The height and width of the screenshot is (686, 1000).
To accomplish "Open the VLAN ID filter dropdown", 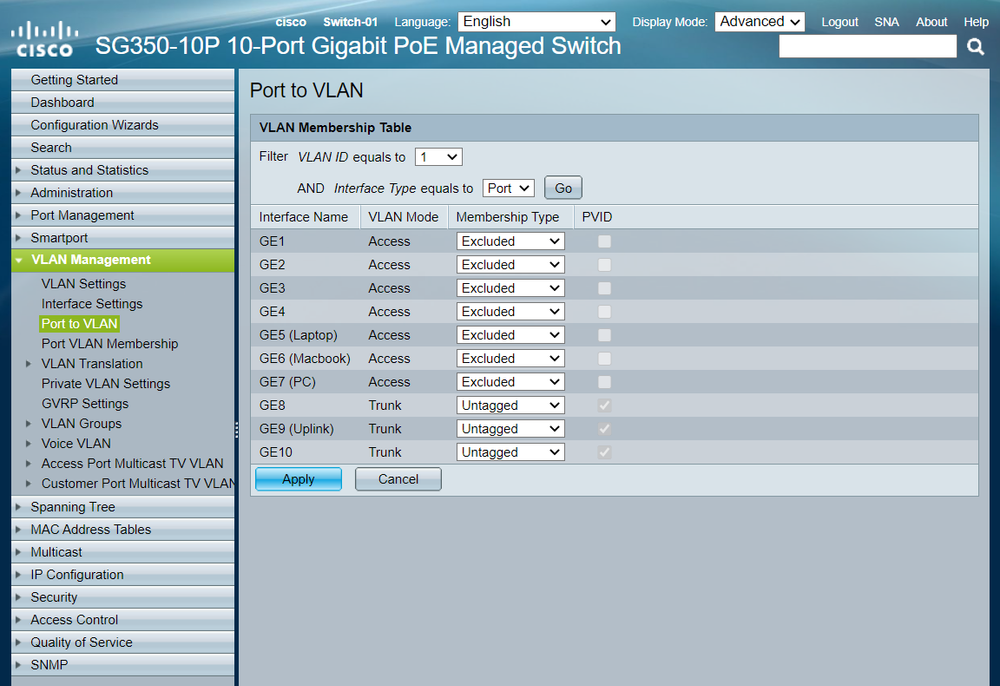I will point(438,157).
